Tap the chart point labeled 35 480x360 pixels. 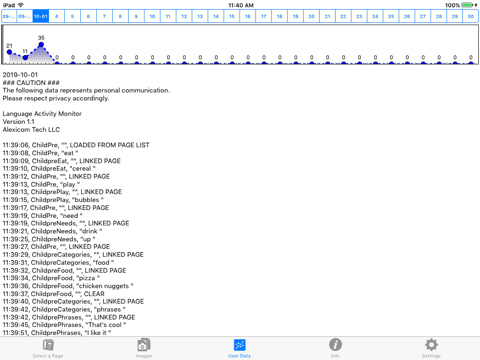[x=41, y=45]
